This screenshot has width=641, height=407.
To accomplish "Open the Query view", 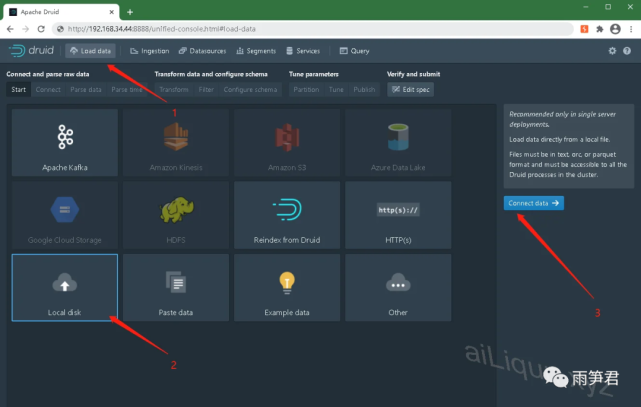I will (x=354, y=51).
